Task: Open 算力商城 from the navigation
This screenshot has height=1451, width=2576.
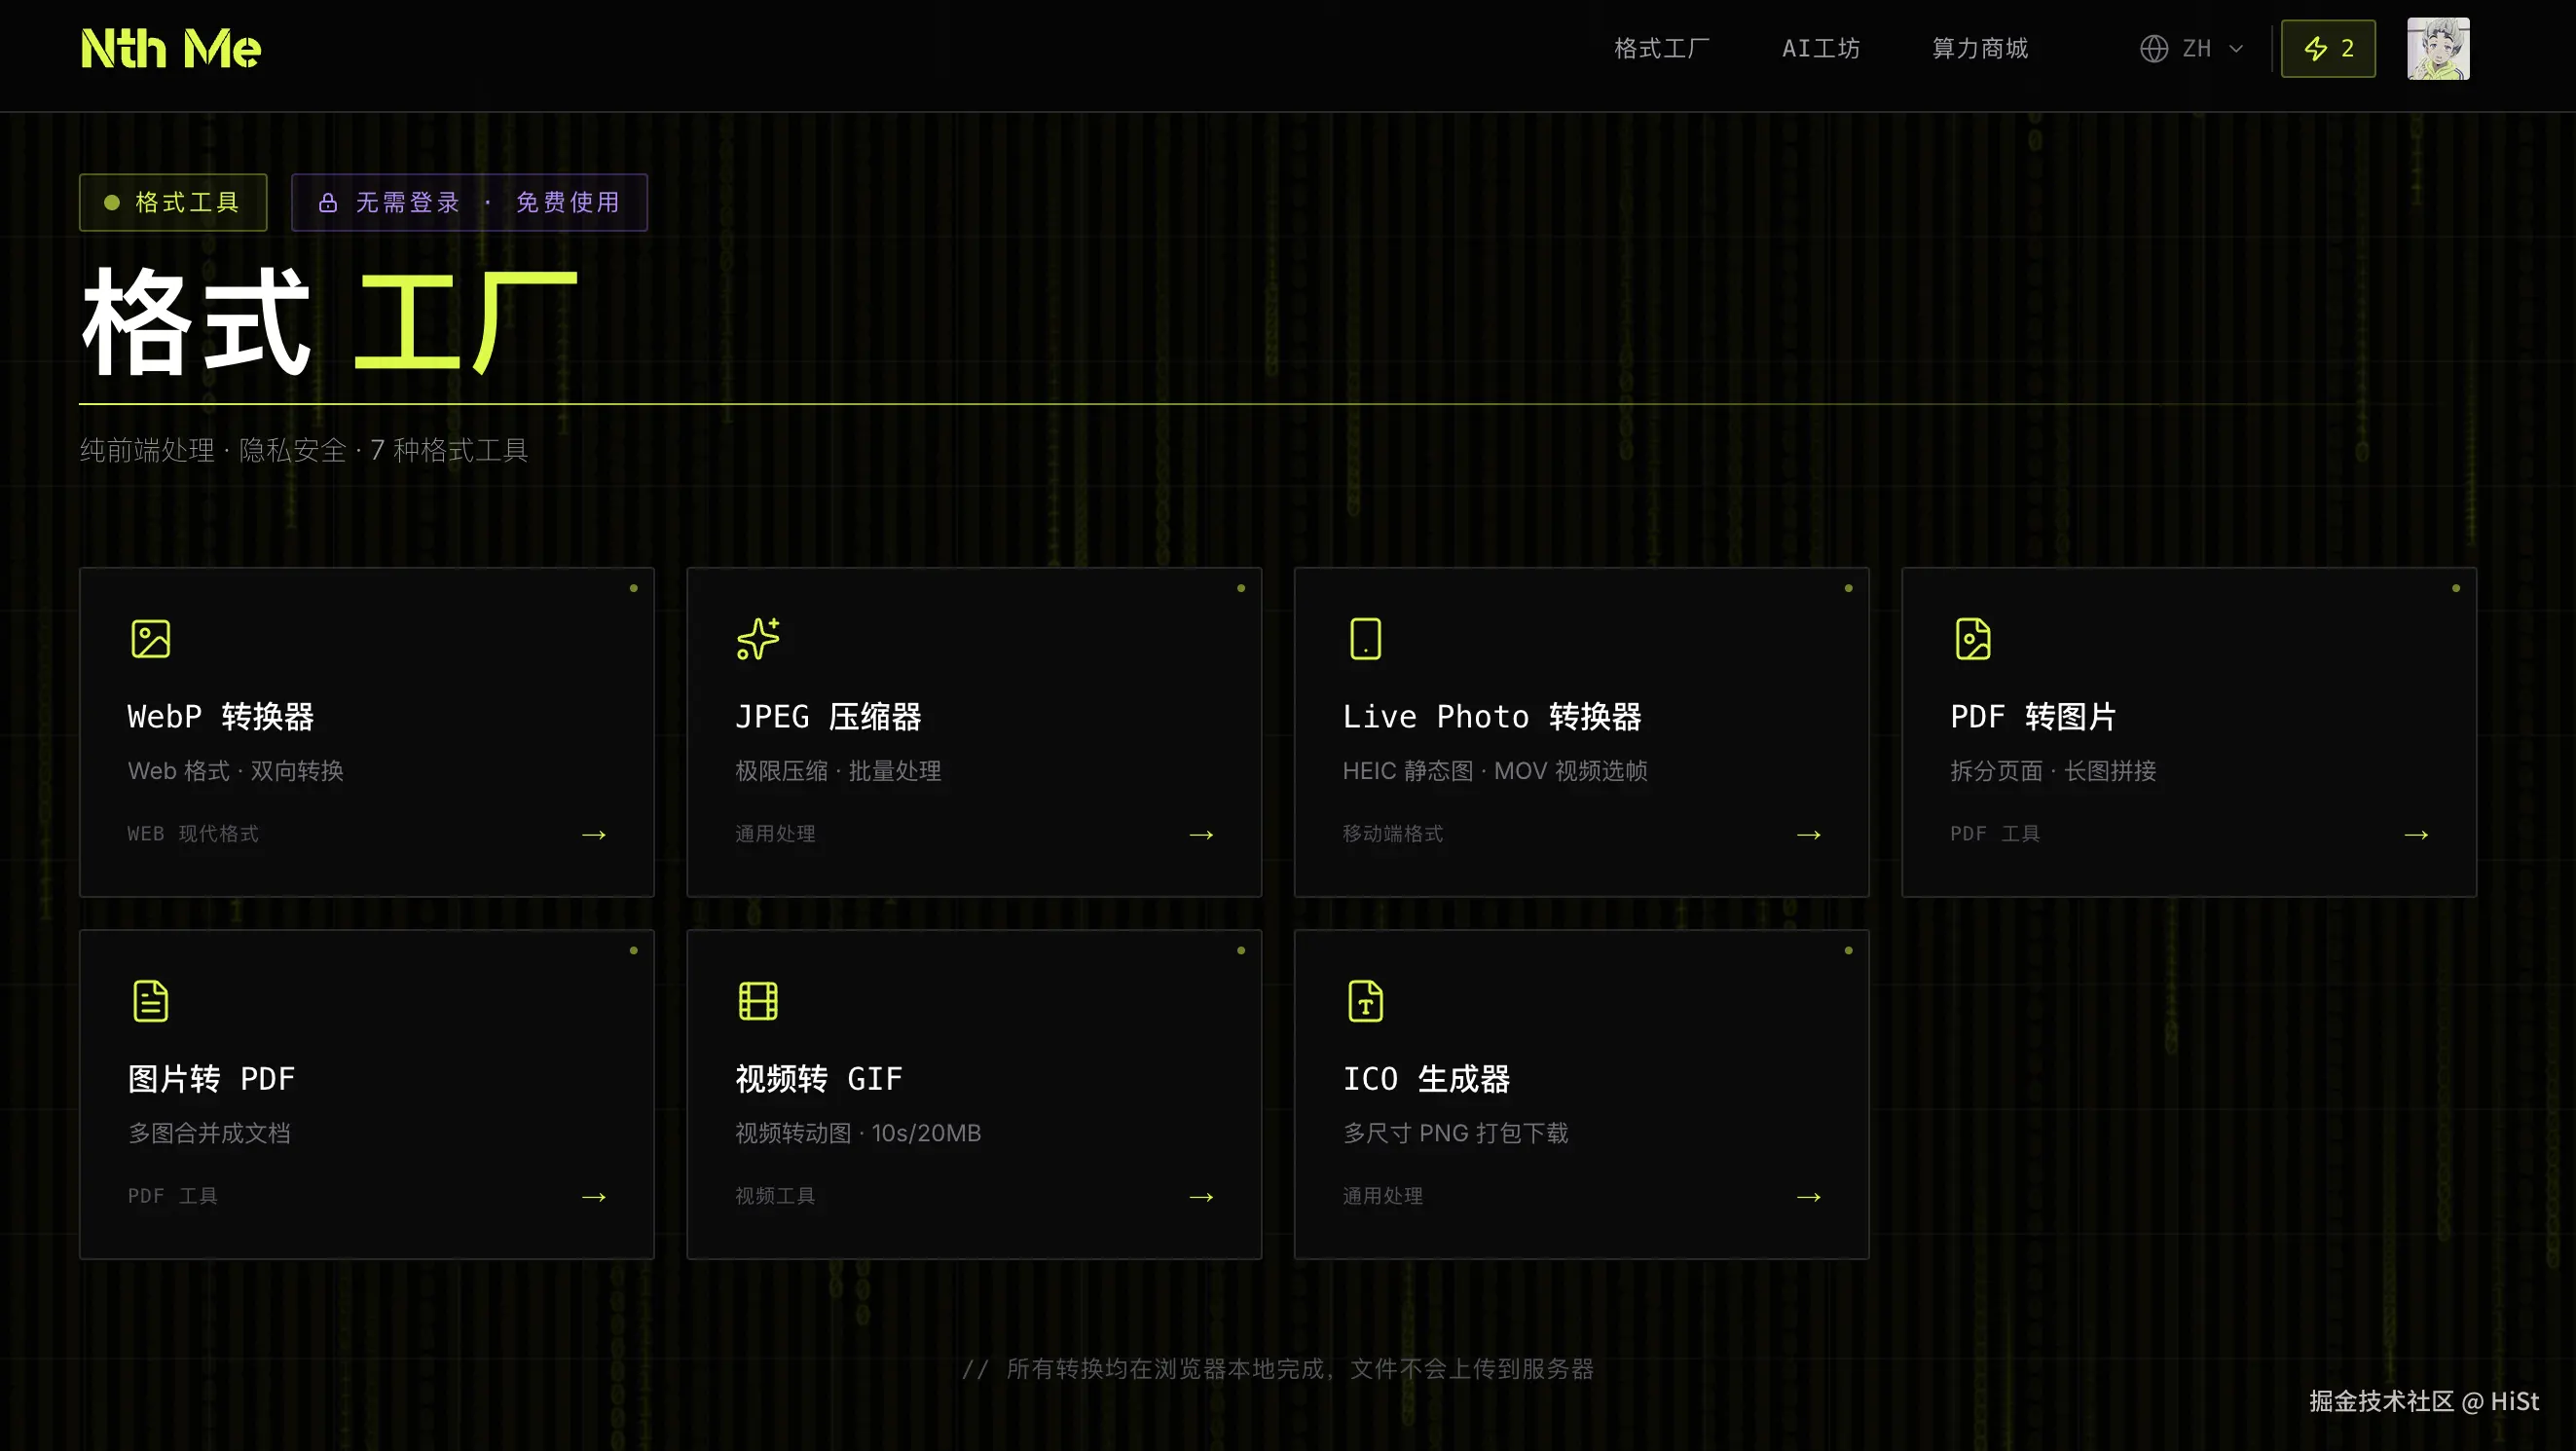Action: tap(1978, 47)
